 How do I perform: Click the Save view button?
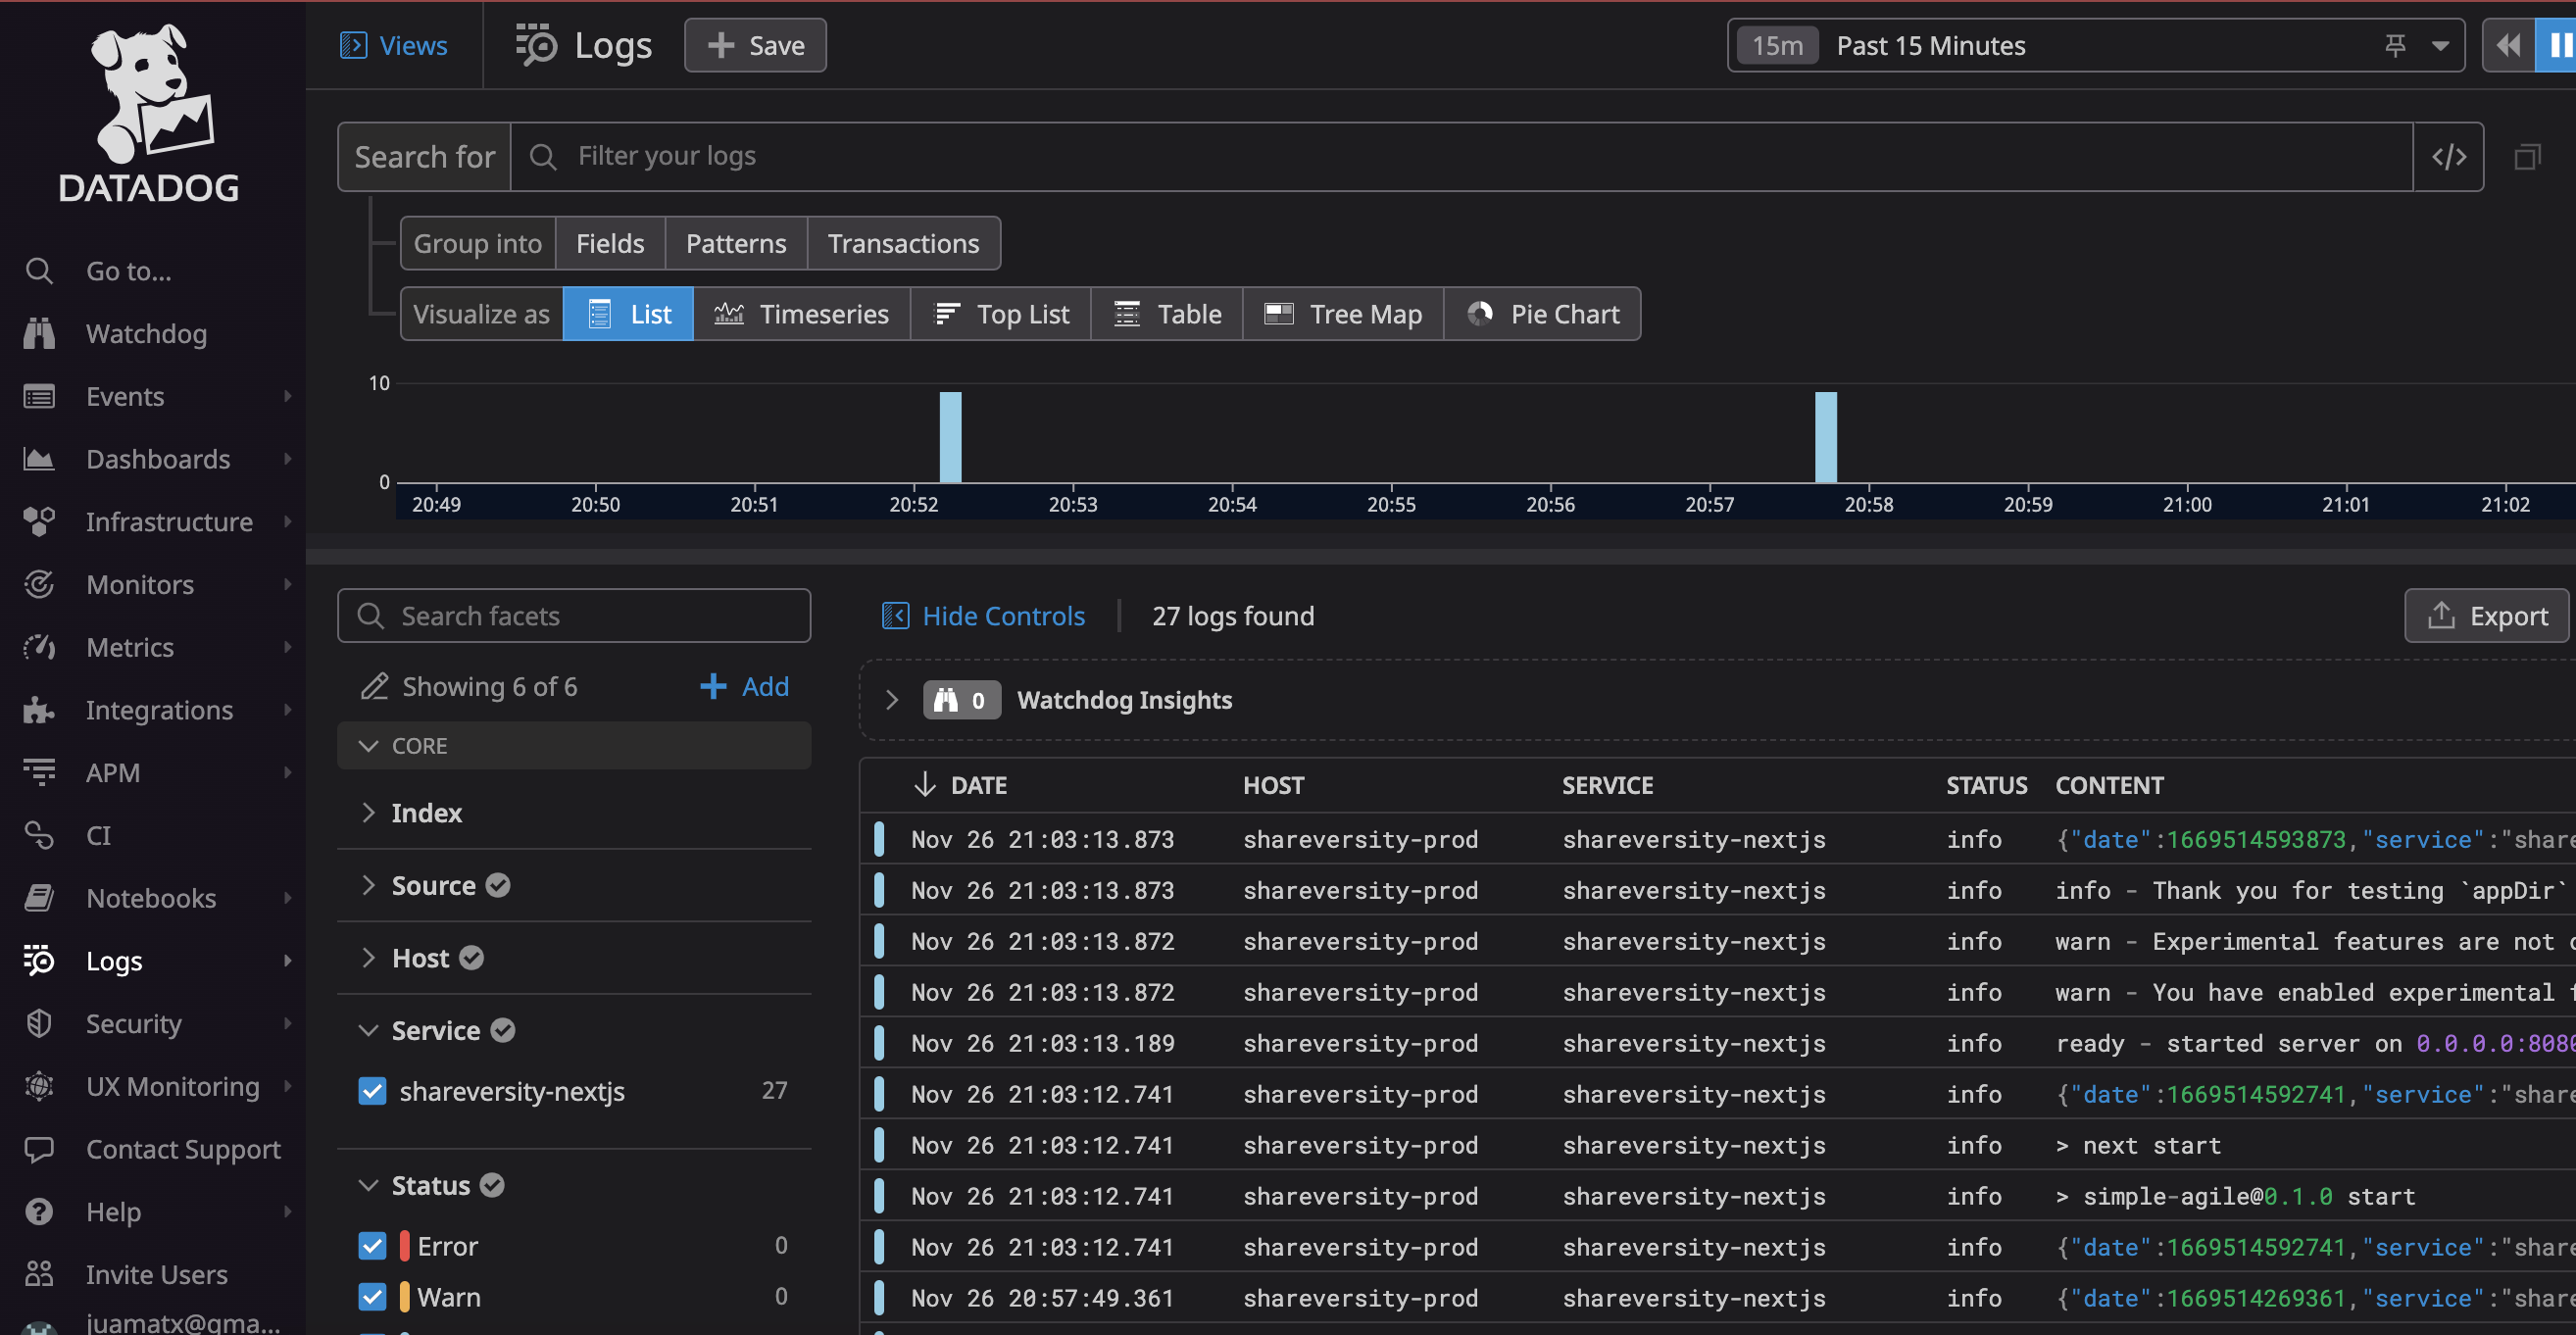click(x=755, y=45)
